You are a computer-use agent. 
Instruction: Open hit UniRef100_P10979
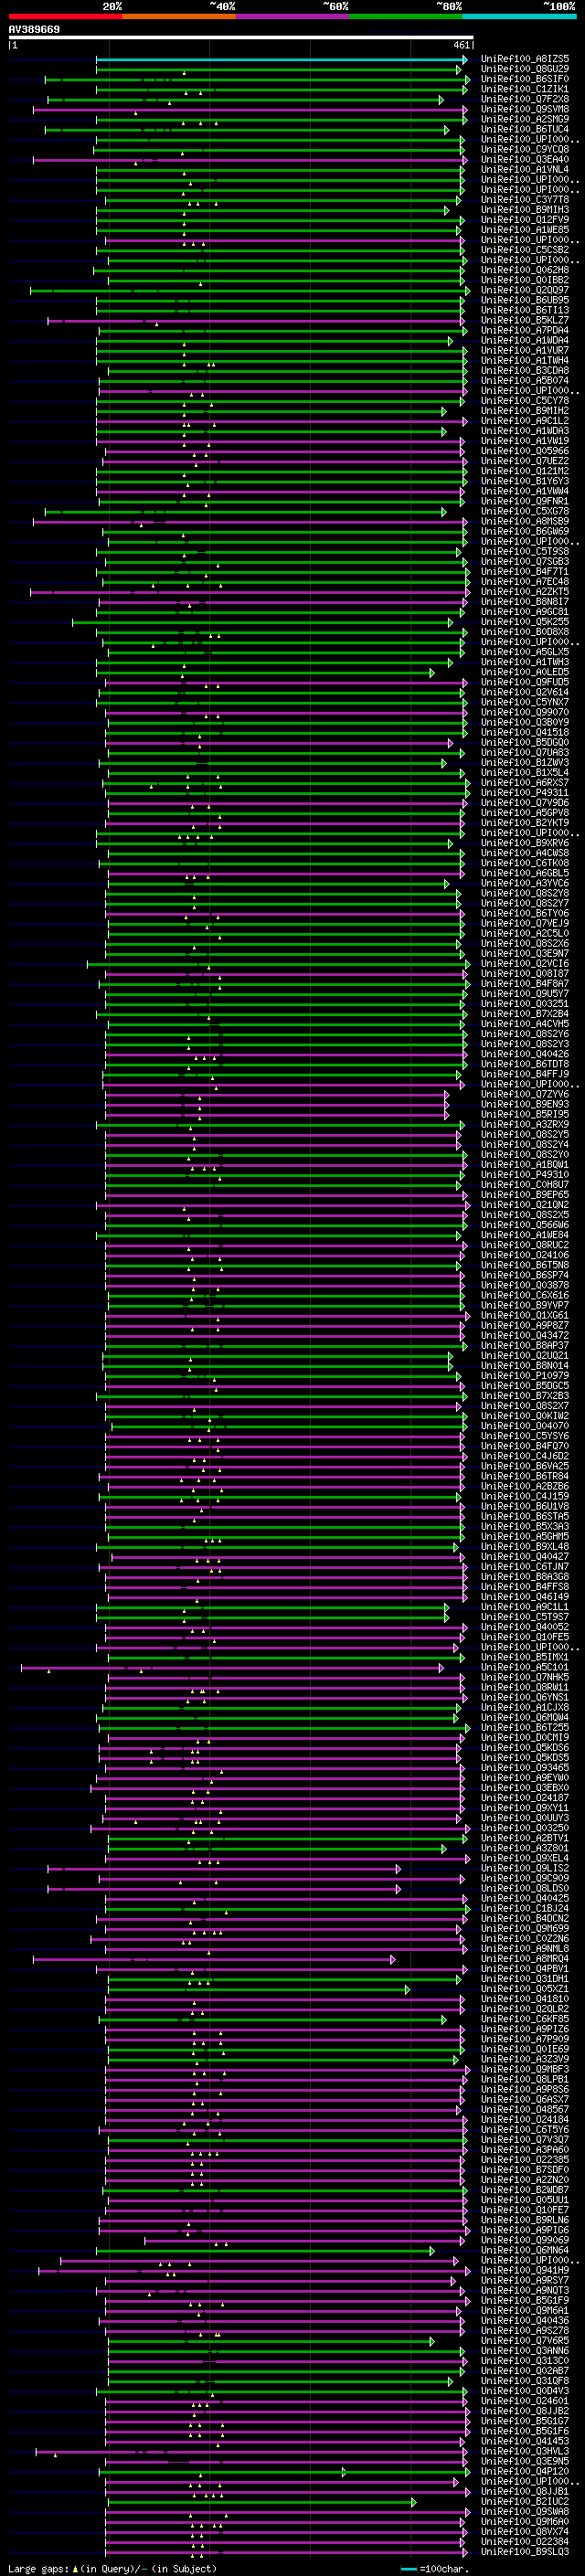525,1376
